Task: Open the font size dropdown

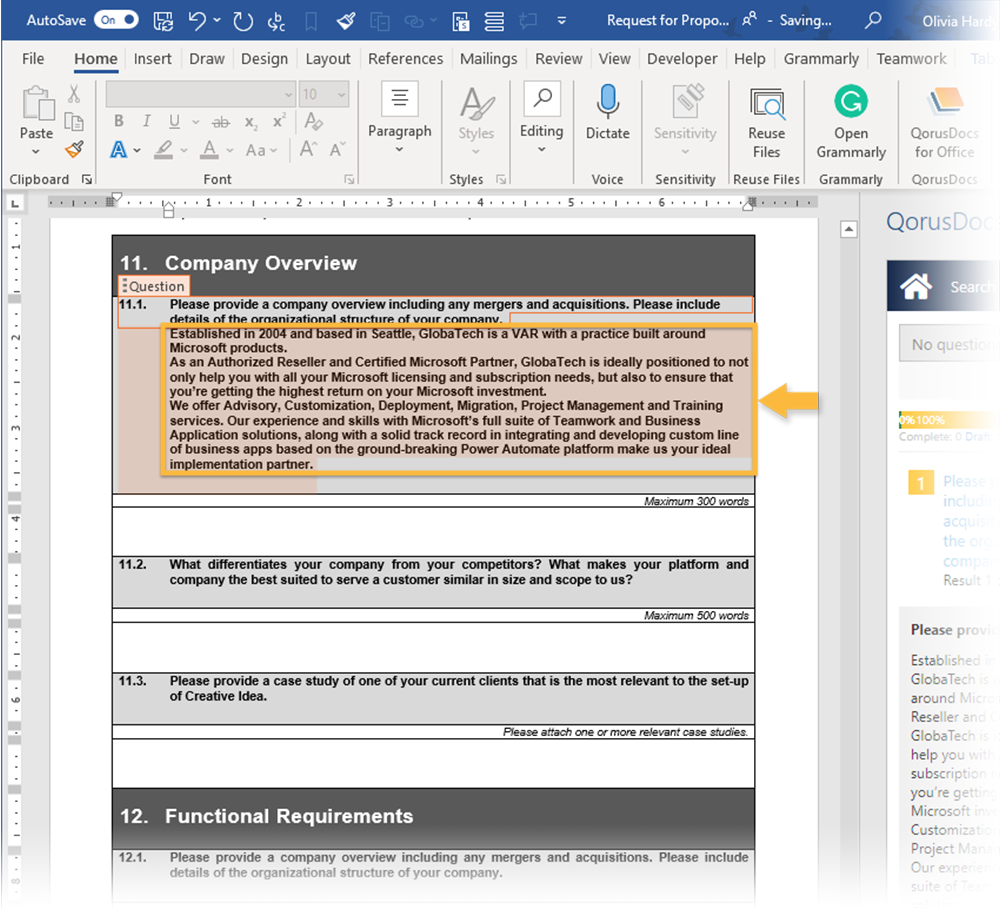Action: 342,95
